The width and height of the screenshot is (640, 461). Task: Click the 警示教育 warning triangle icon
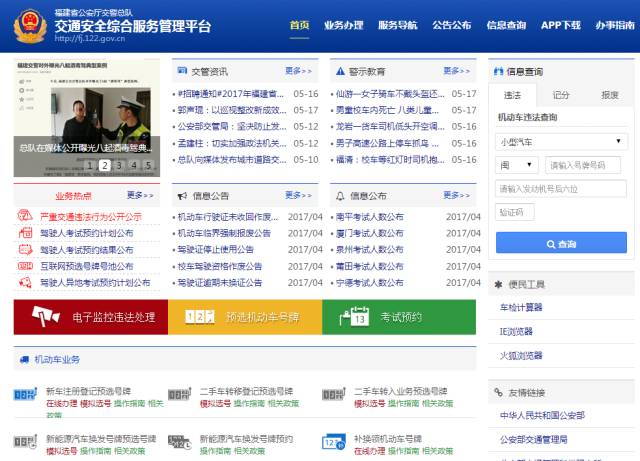click(340, 71)
